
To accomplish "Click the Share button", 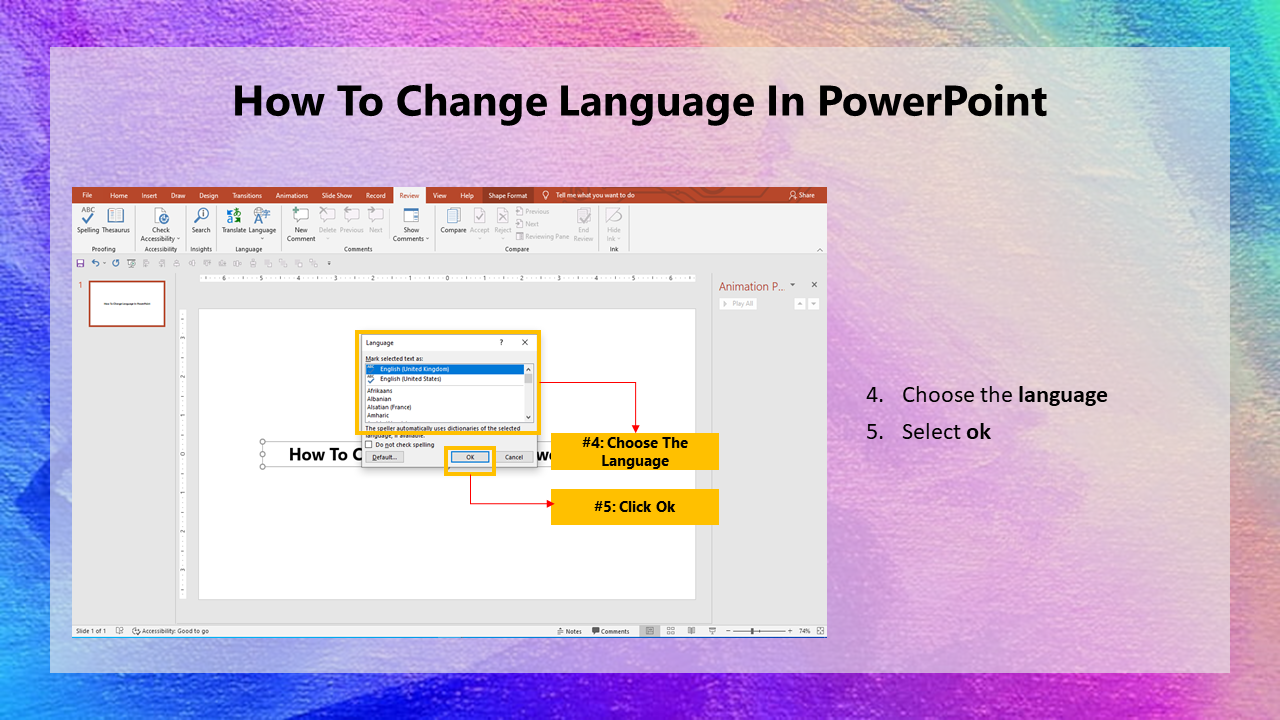I will point(802,195).
